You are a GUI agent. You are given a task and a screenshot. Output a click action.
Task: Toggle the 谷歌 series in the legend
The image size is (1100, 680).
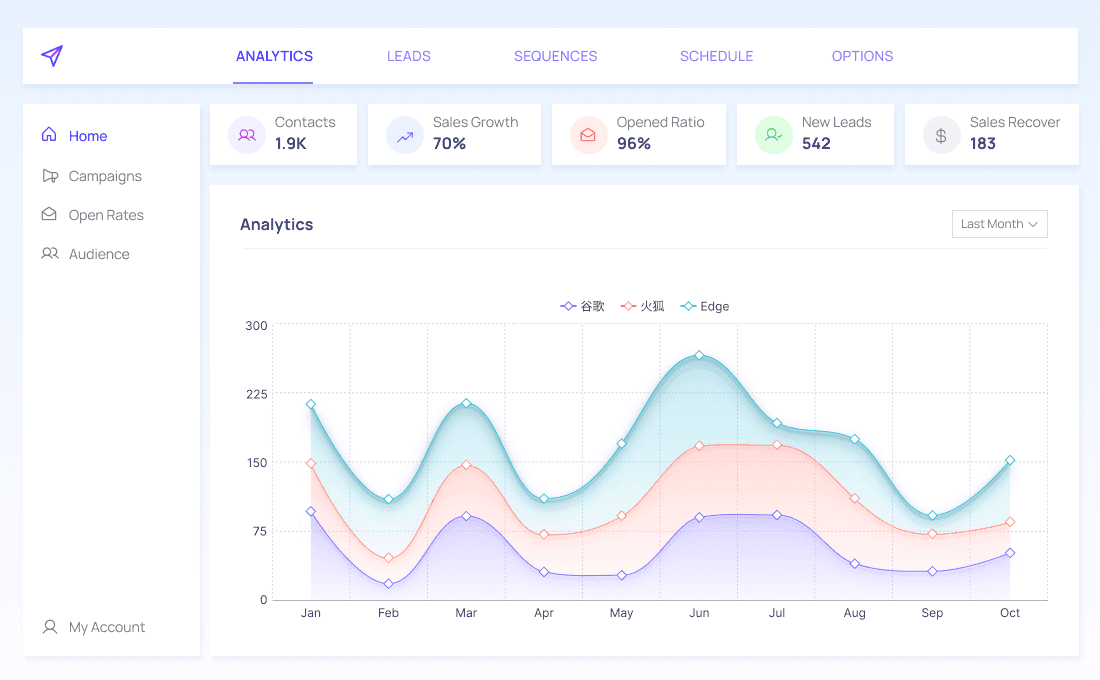coord(582,306)
